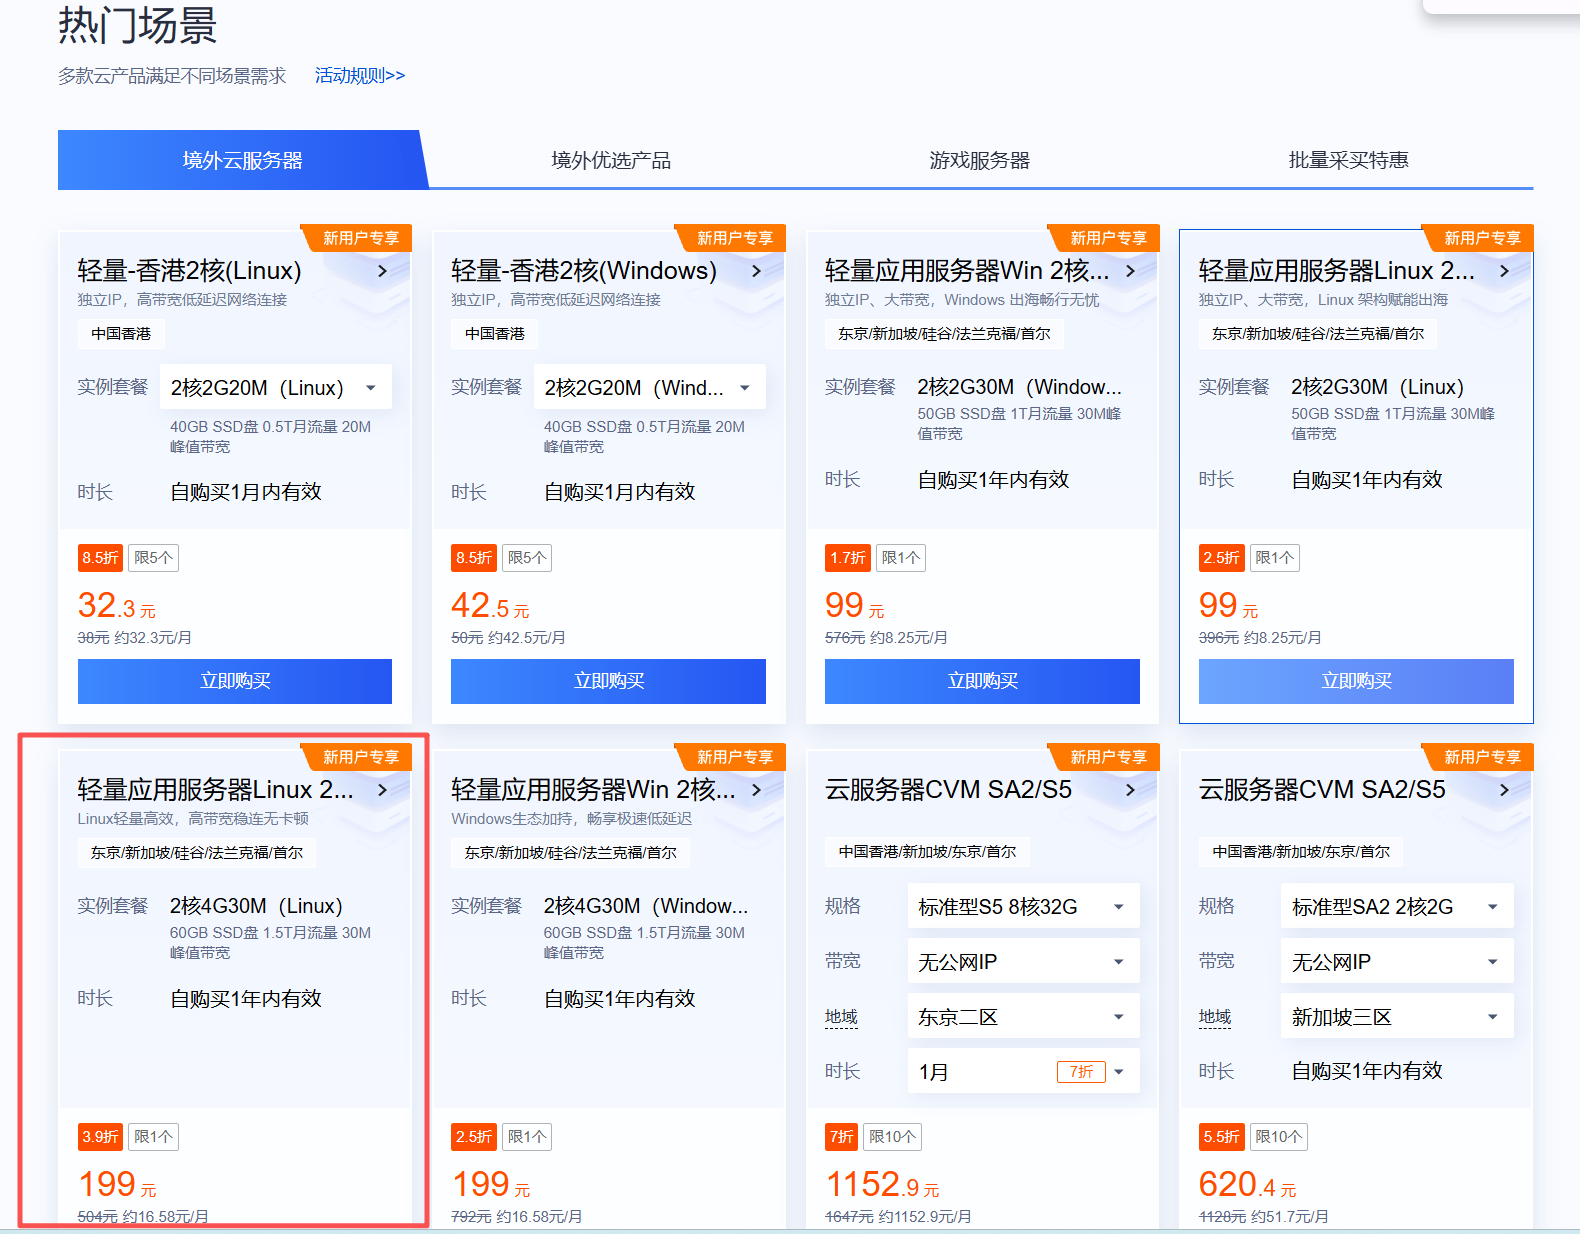Switch to the 境外优选产品 tab
This screenshot has height=1234, width=1580.
click(611, 160)
